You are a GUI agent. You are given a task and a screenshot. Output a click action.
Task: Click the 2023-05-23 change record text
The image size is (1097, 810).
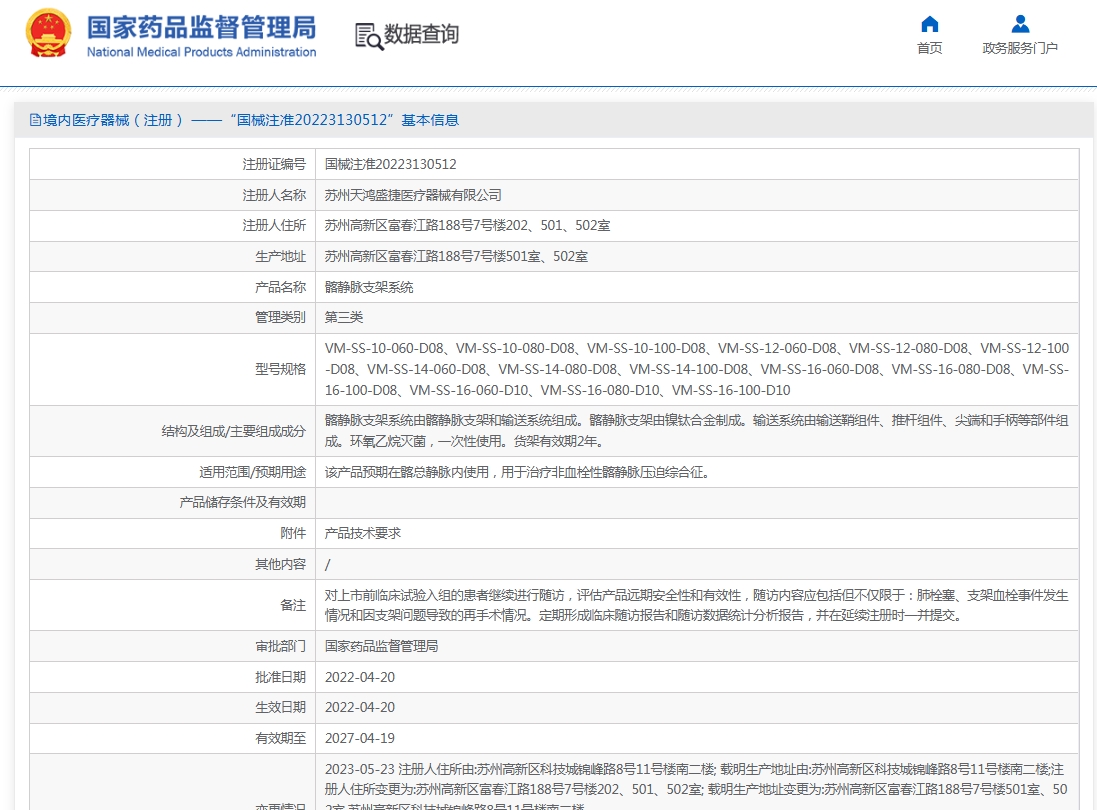pyautogui.click(x=697, y=788)
